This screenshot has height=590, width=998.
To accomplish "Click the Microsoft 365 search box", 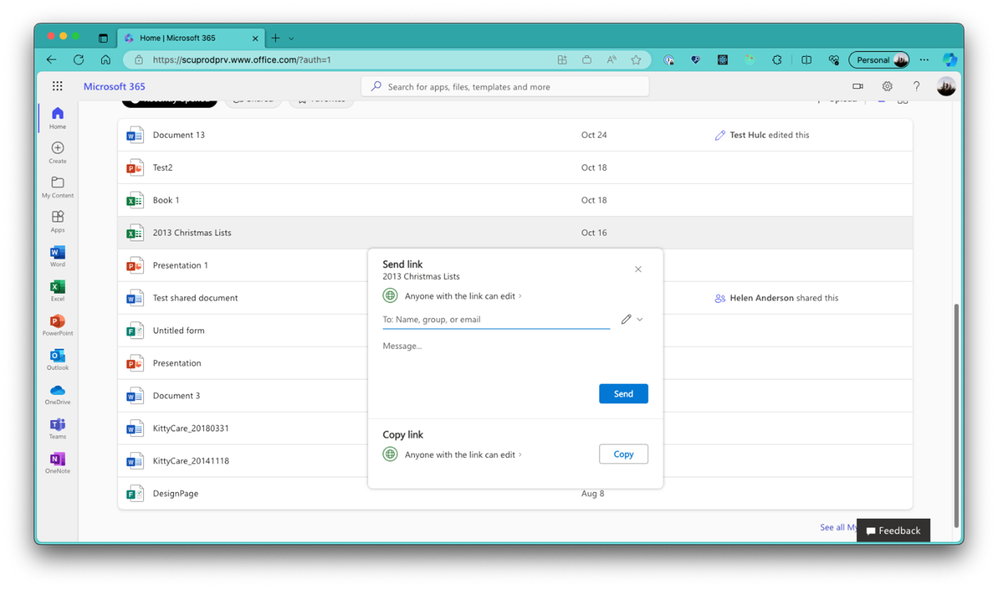I will [505, 87].
